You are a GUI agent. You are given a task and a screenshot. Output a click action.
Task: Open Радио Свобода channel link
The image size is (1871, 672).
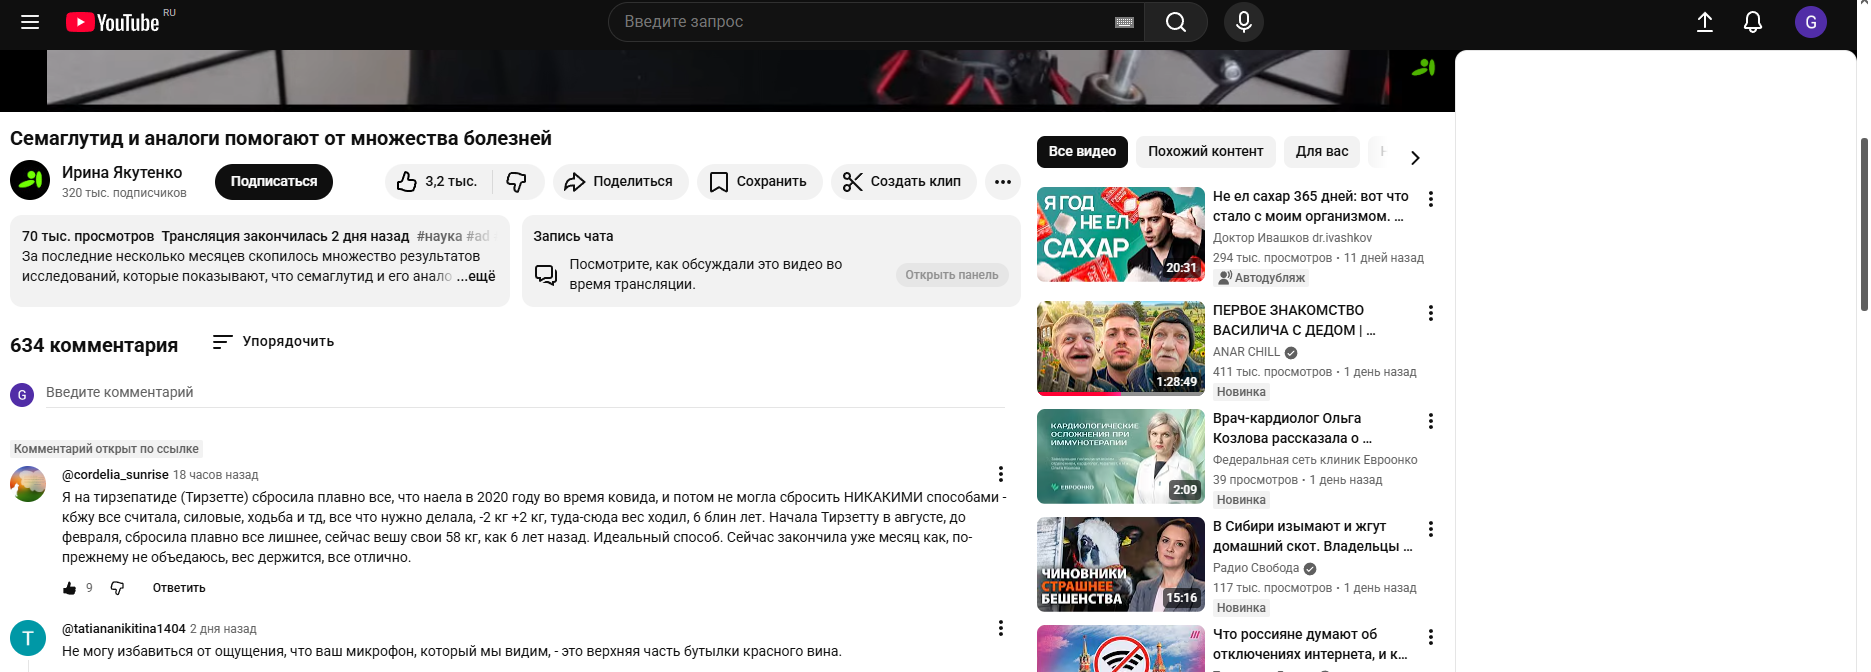[1256, 568]
